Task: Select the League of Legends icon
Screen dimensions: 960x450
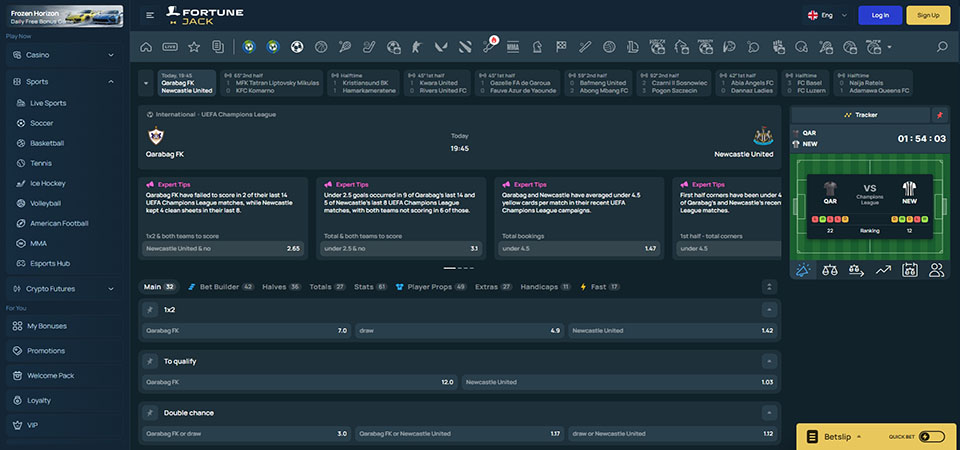Action: (x=633, y=47)
